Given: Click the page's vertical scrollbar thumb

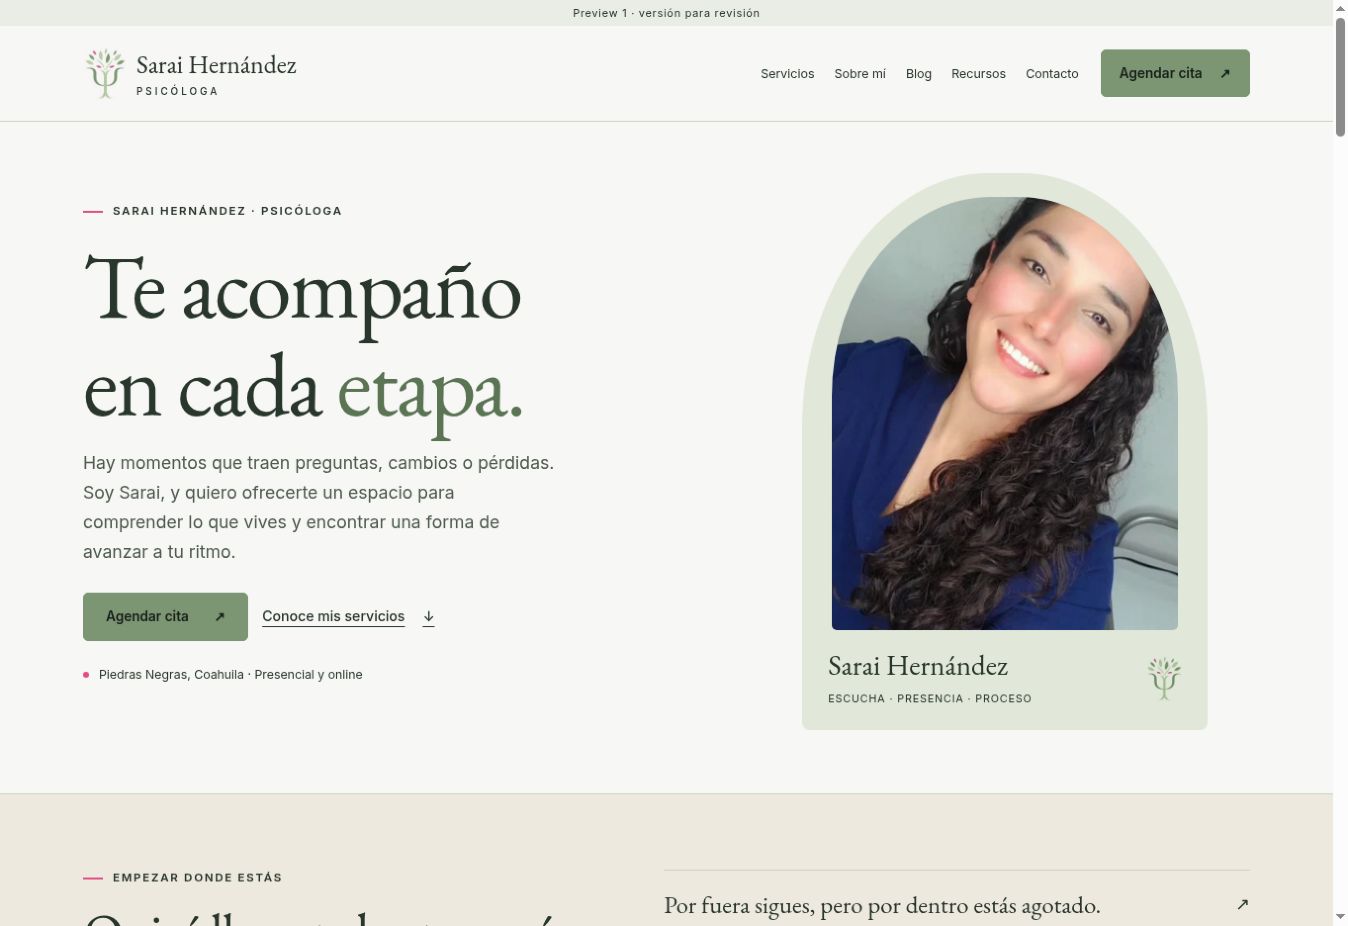Looking at the screenshot, I should (x=1340, y=76).
